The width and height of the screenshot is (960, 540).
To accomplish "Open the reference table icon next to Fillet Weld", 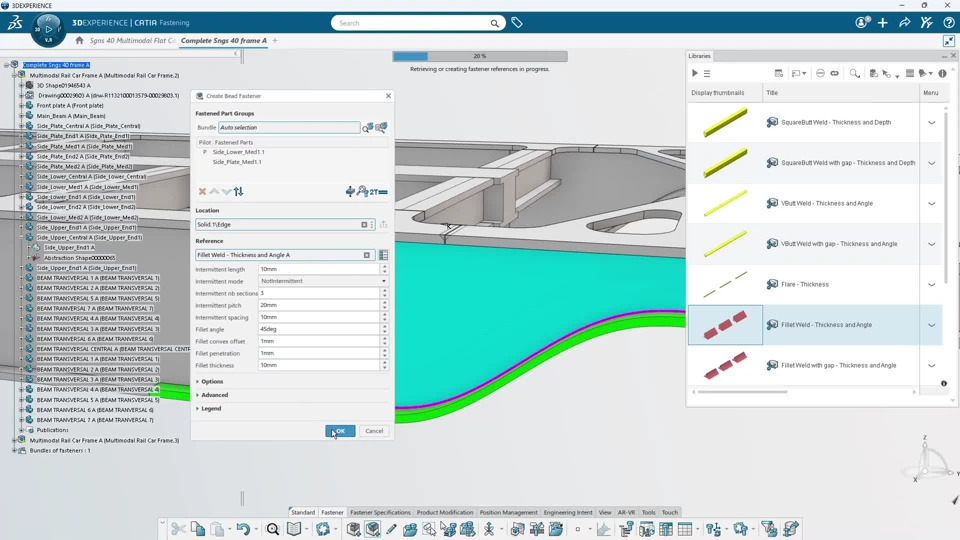I will tap(383, 255).
